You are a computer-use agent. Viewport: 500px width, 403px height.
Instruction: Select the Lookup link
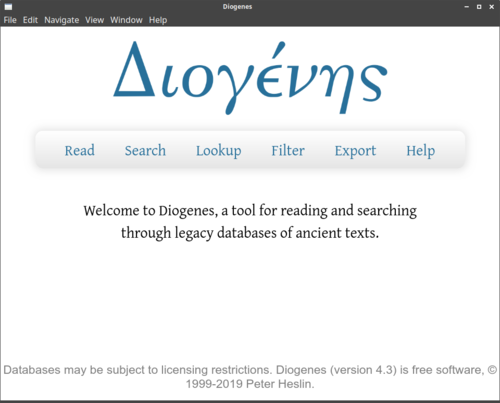click(218, 151)
